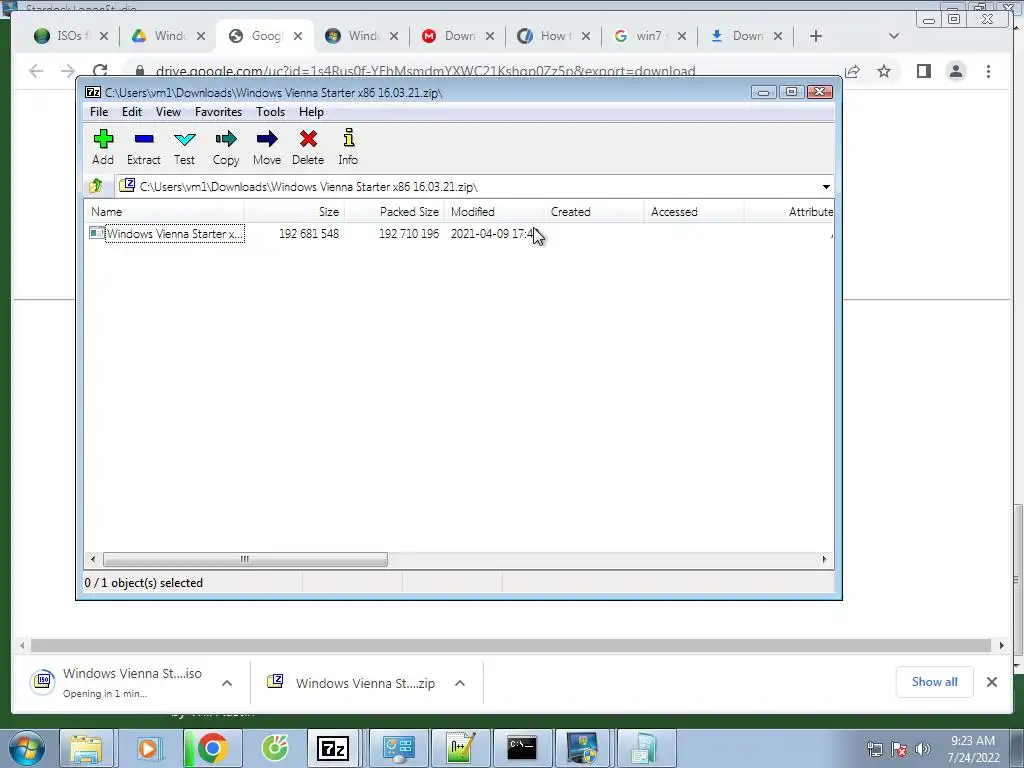Click the Add toolbar icon in 7-Zip
This screenshot has width=1024, height=768.
coord(103,147)
